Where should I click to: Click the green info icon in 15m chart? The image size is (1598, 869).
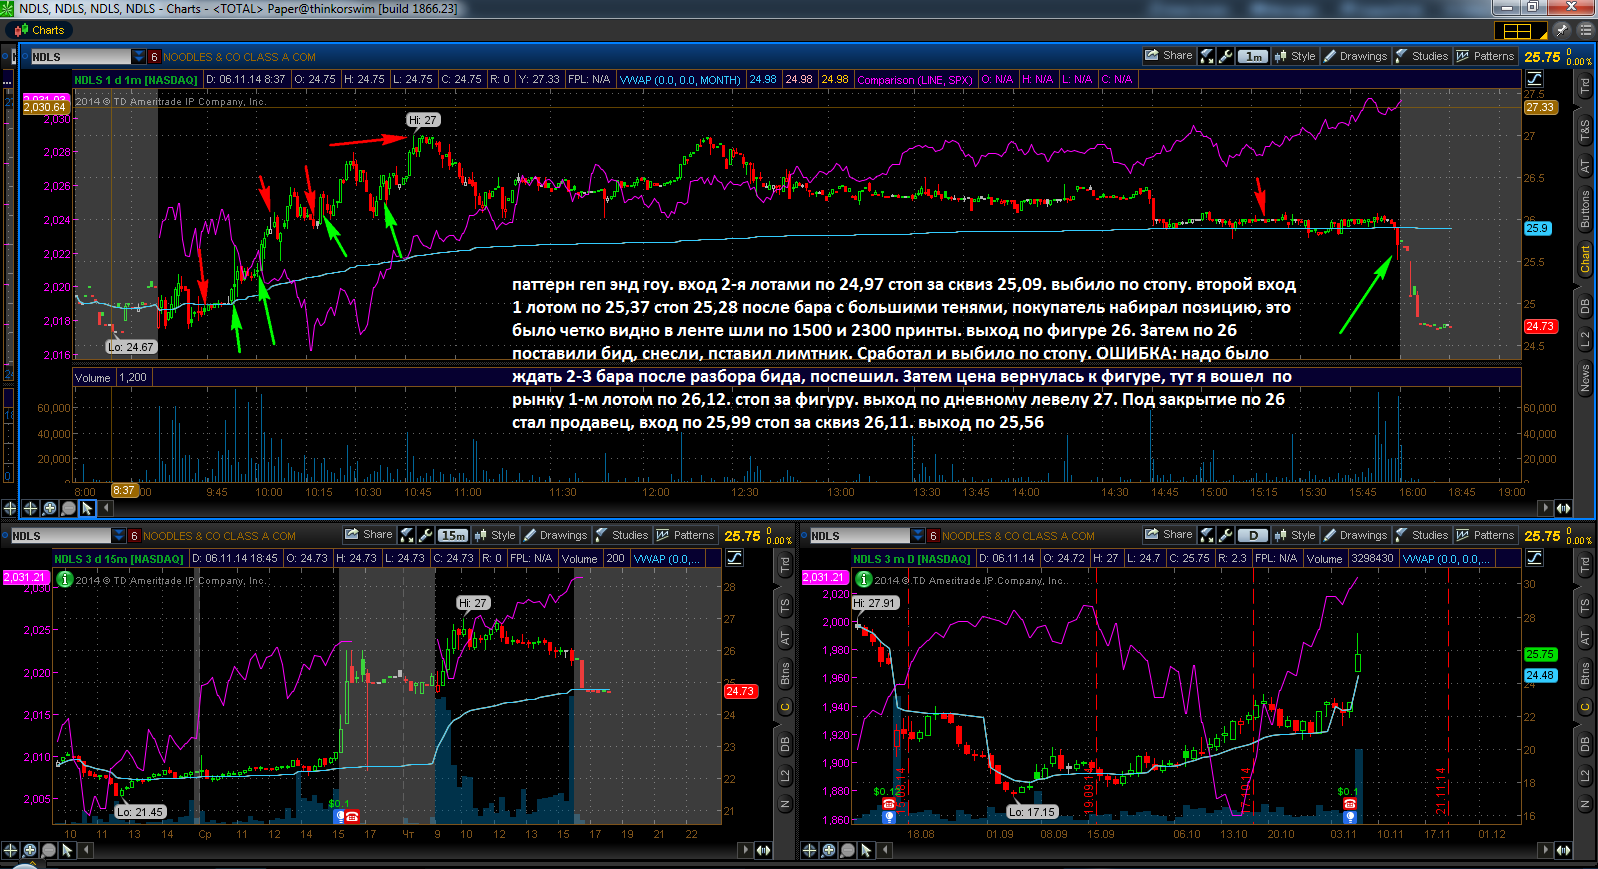click(x=64, y=578)
